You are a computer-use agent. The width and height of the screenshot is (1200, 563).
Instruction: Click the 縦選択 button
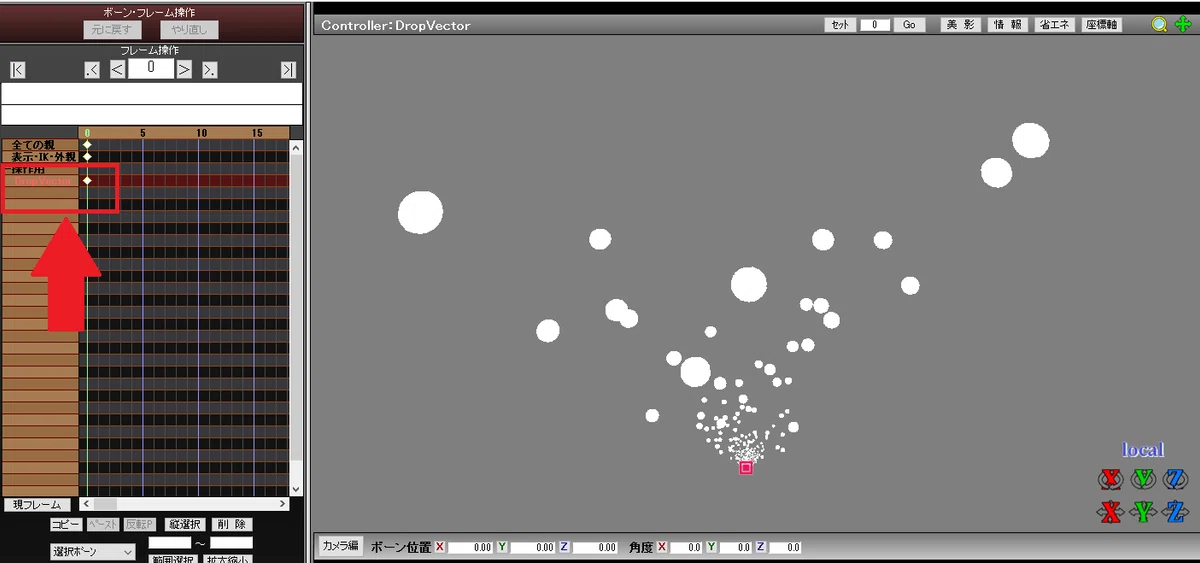coord(185,524)
